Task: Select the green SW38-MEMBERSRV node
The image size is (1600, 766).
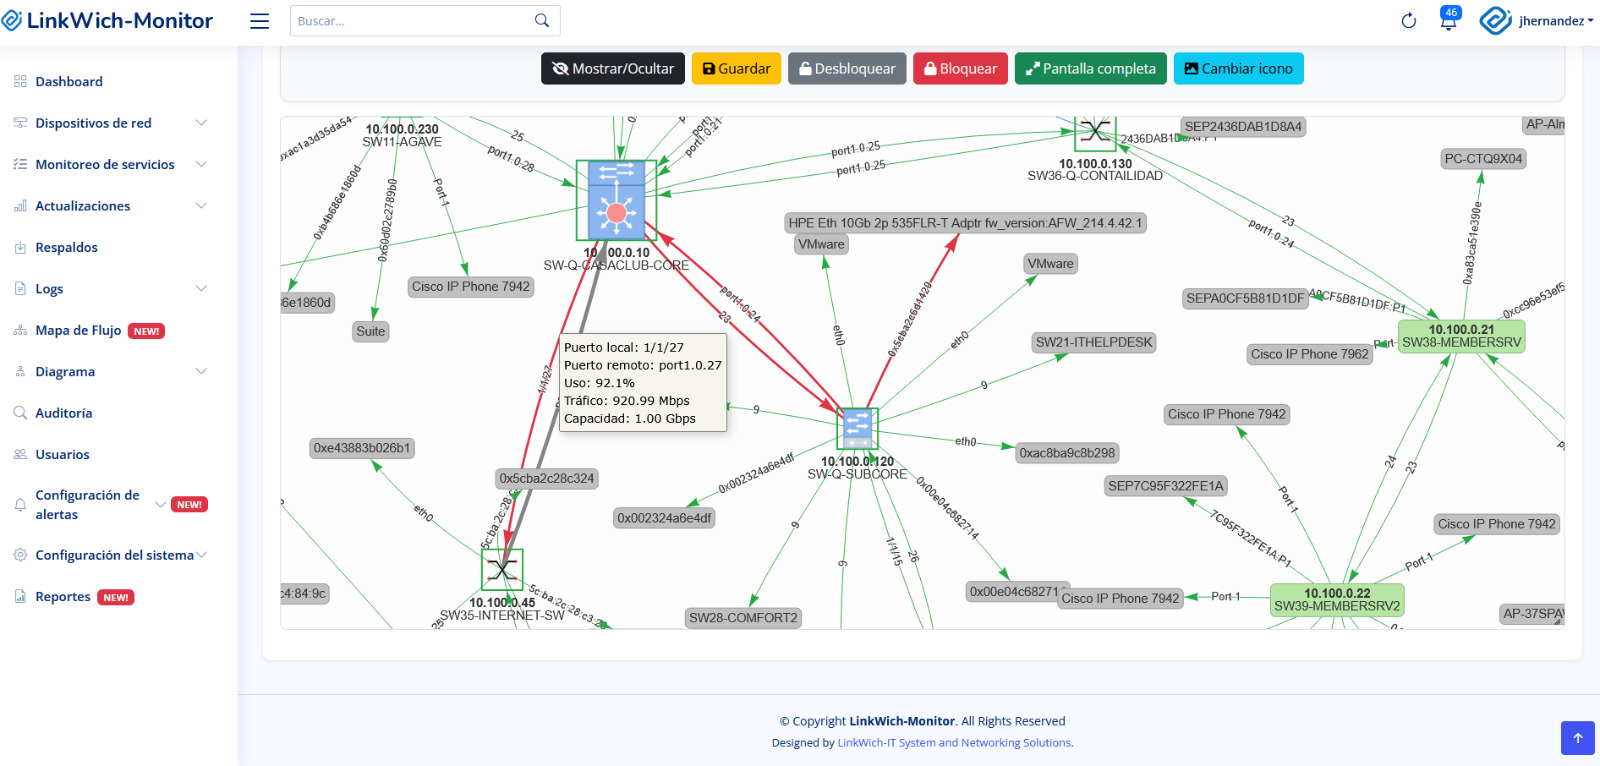Action: coord(1461,336)
